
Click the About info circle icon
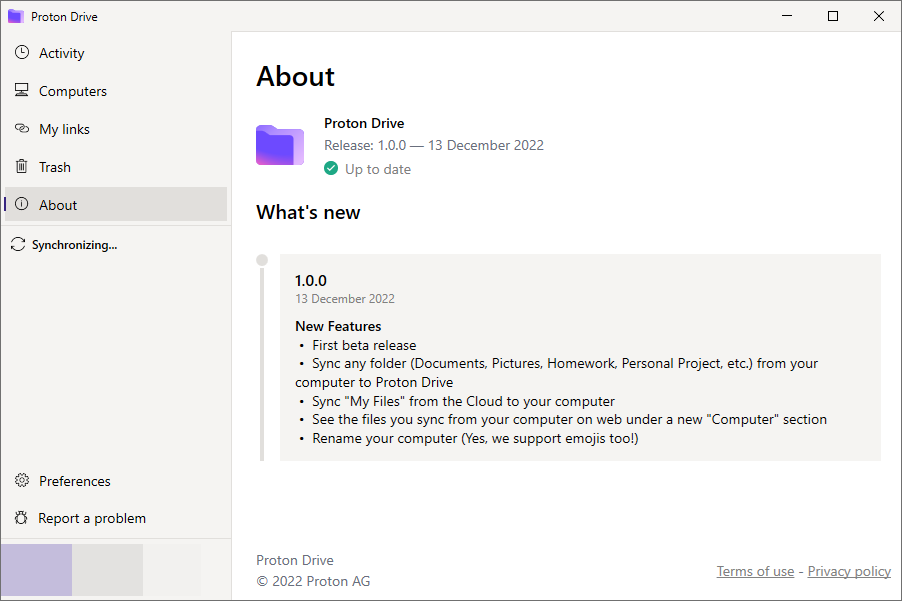pyautogui.click(x=22, y=204)
